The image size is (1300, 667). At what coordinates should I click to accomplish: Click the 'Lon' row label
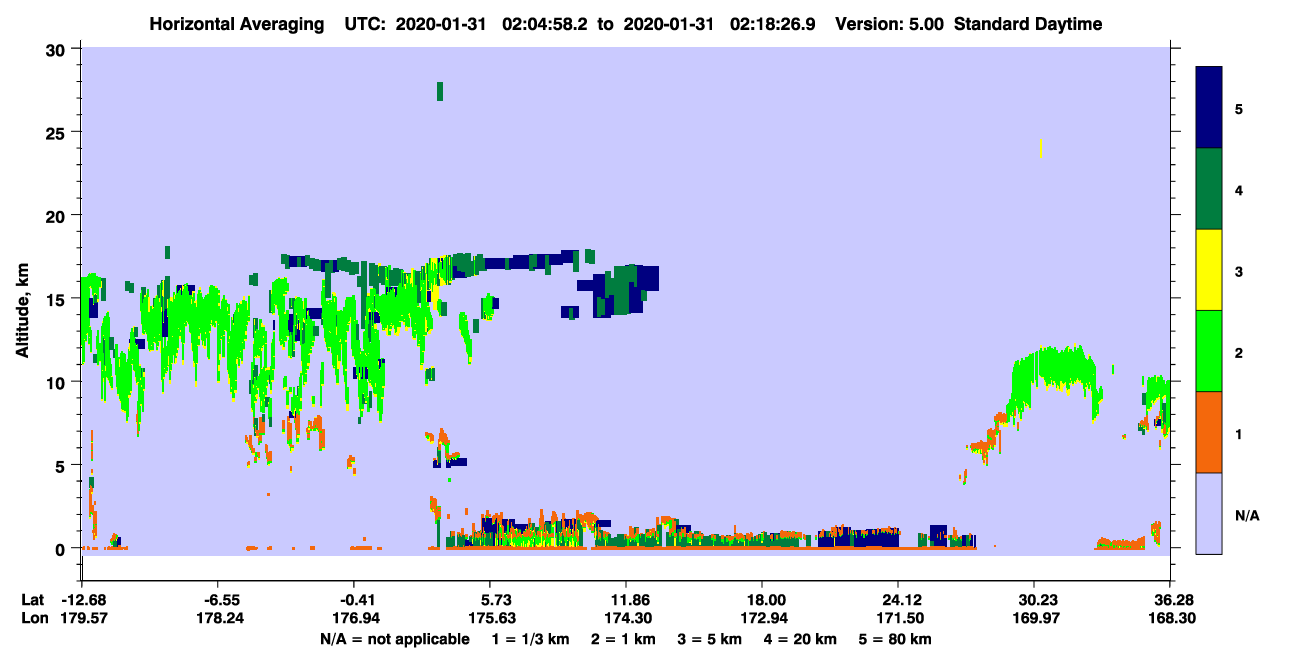tap(33, 618)
